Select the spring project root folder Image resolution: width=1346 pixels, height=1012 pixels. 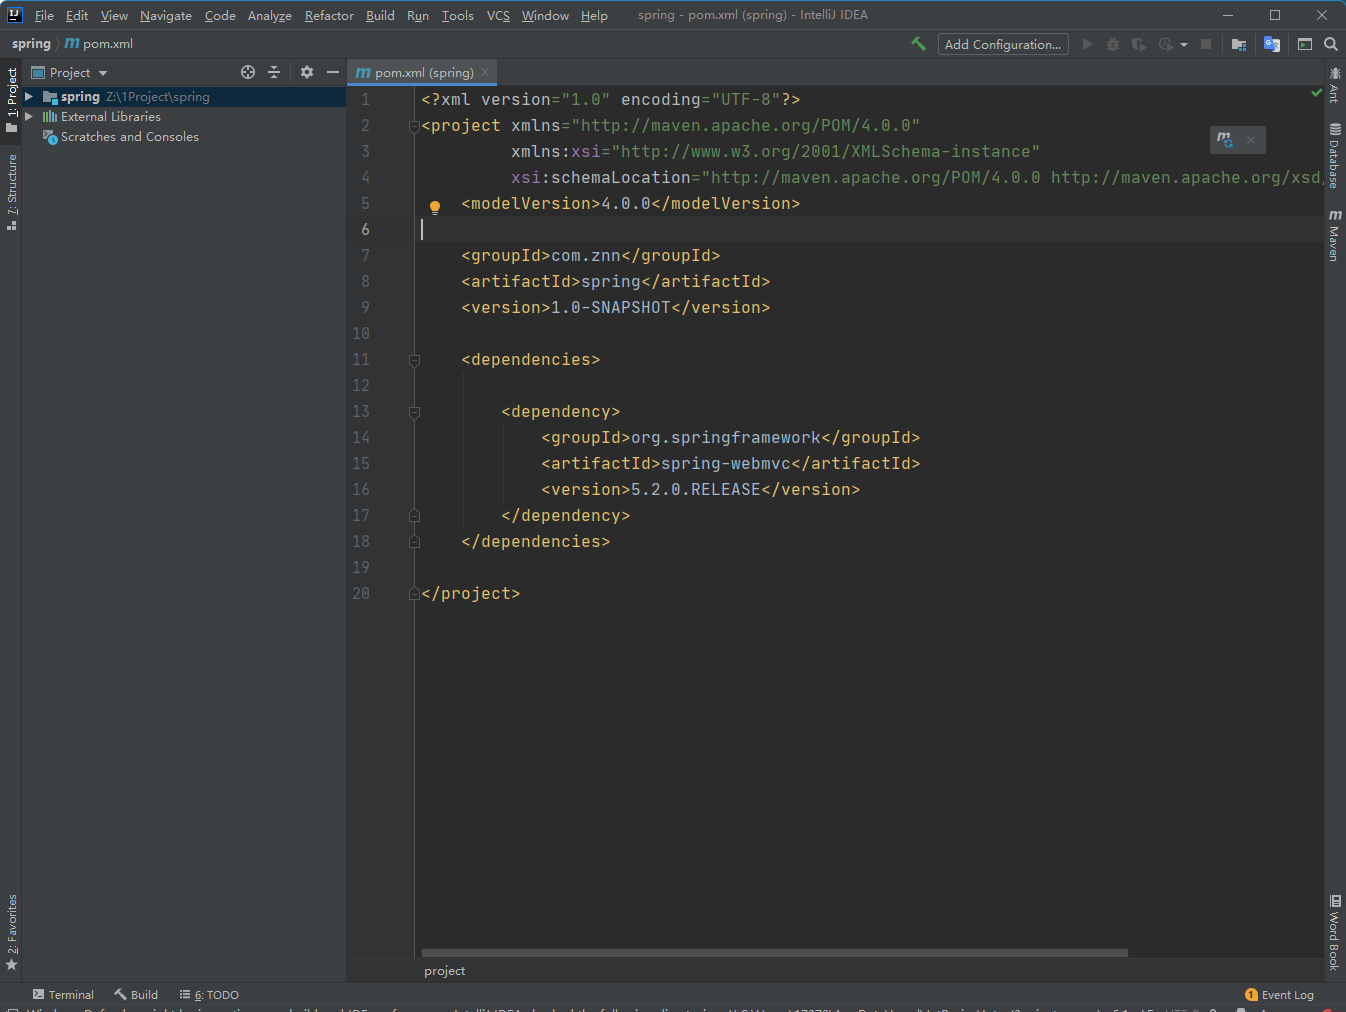click(183, 96)
